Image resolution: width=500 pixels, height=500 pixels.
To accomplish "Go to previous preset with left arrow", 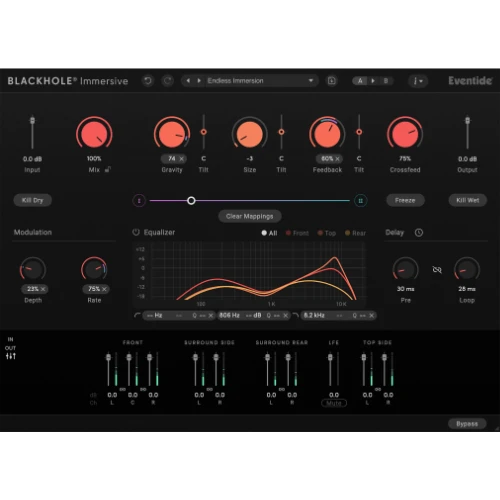I will click(x=188, y=81).
